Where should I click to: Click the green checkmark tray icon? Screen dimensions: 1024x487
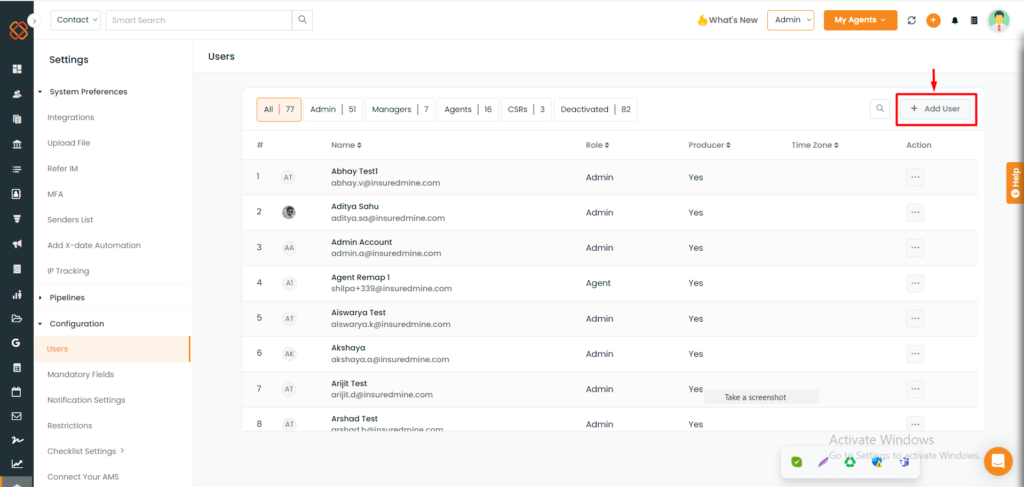click(x=796, y=462)
